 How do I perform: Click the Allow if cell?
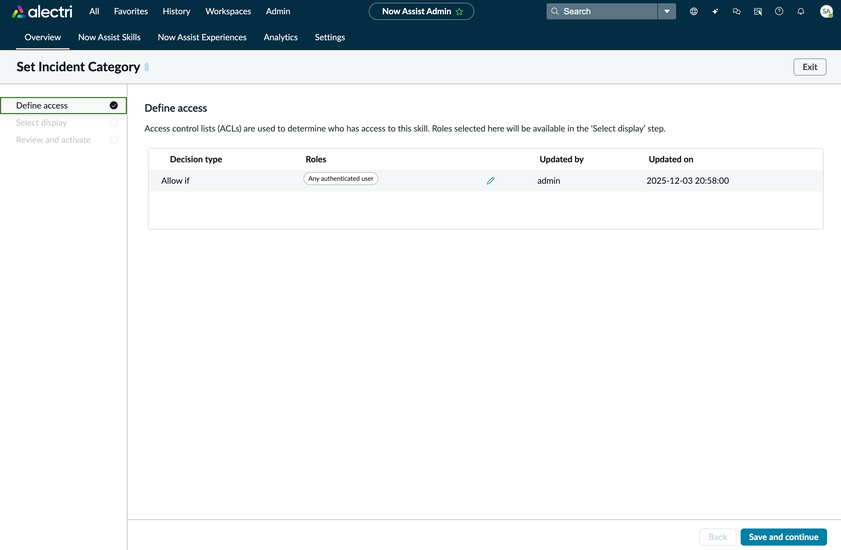click(175, 181)
